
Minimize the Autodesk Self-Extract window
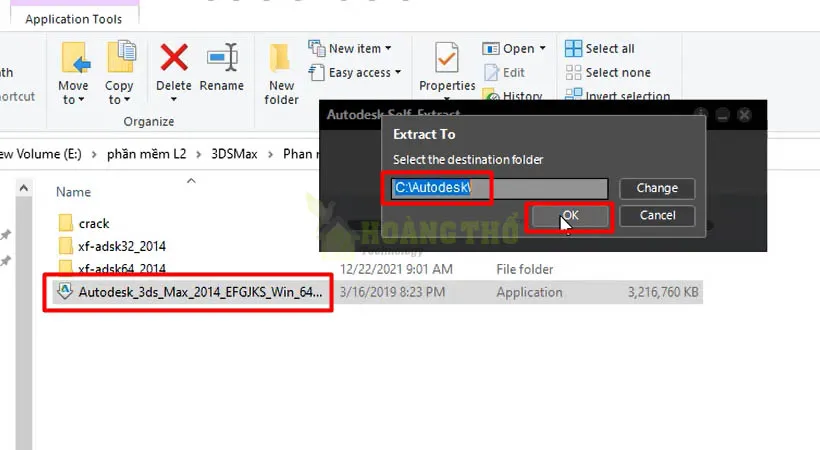pyautogui.click(x=723, y=115)
